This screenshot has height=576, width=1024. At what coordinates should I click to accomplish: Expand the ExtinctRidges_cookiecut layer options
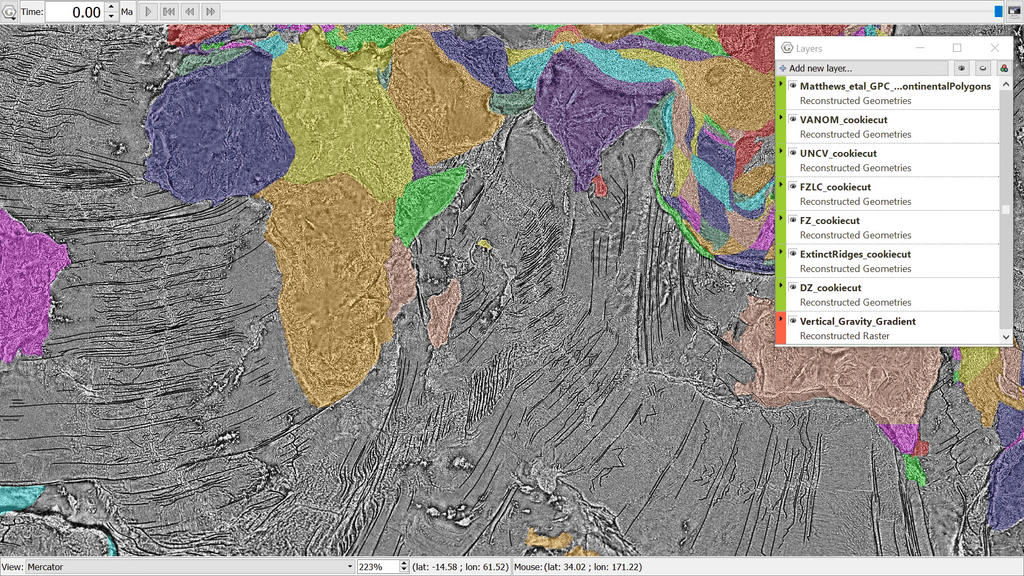pos(781,254)
